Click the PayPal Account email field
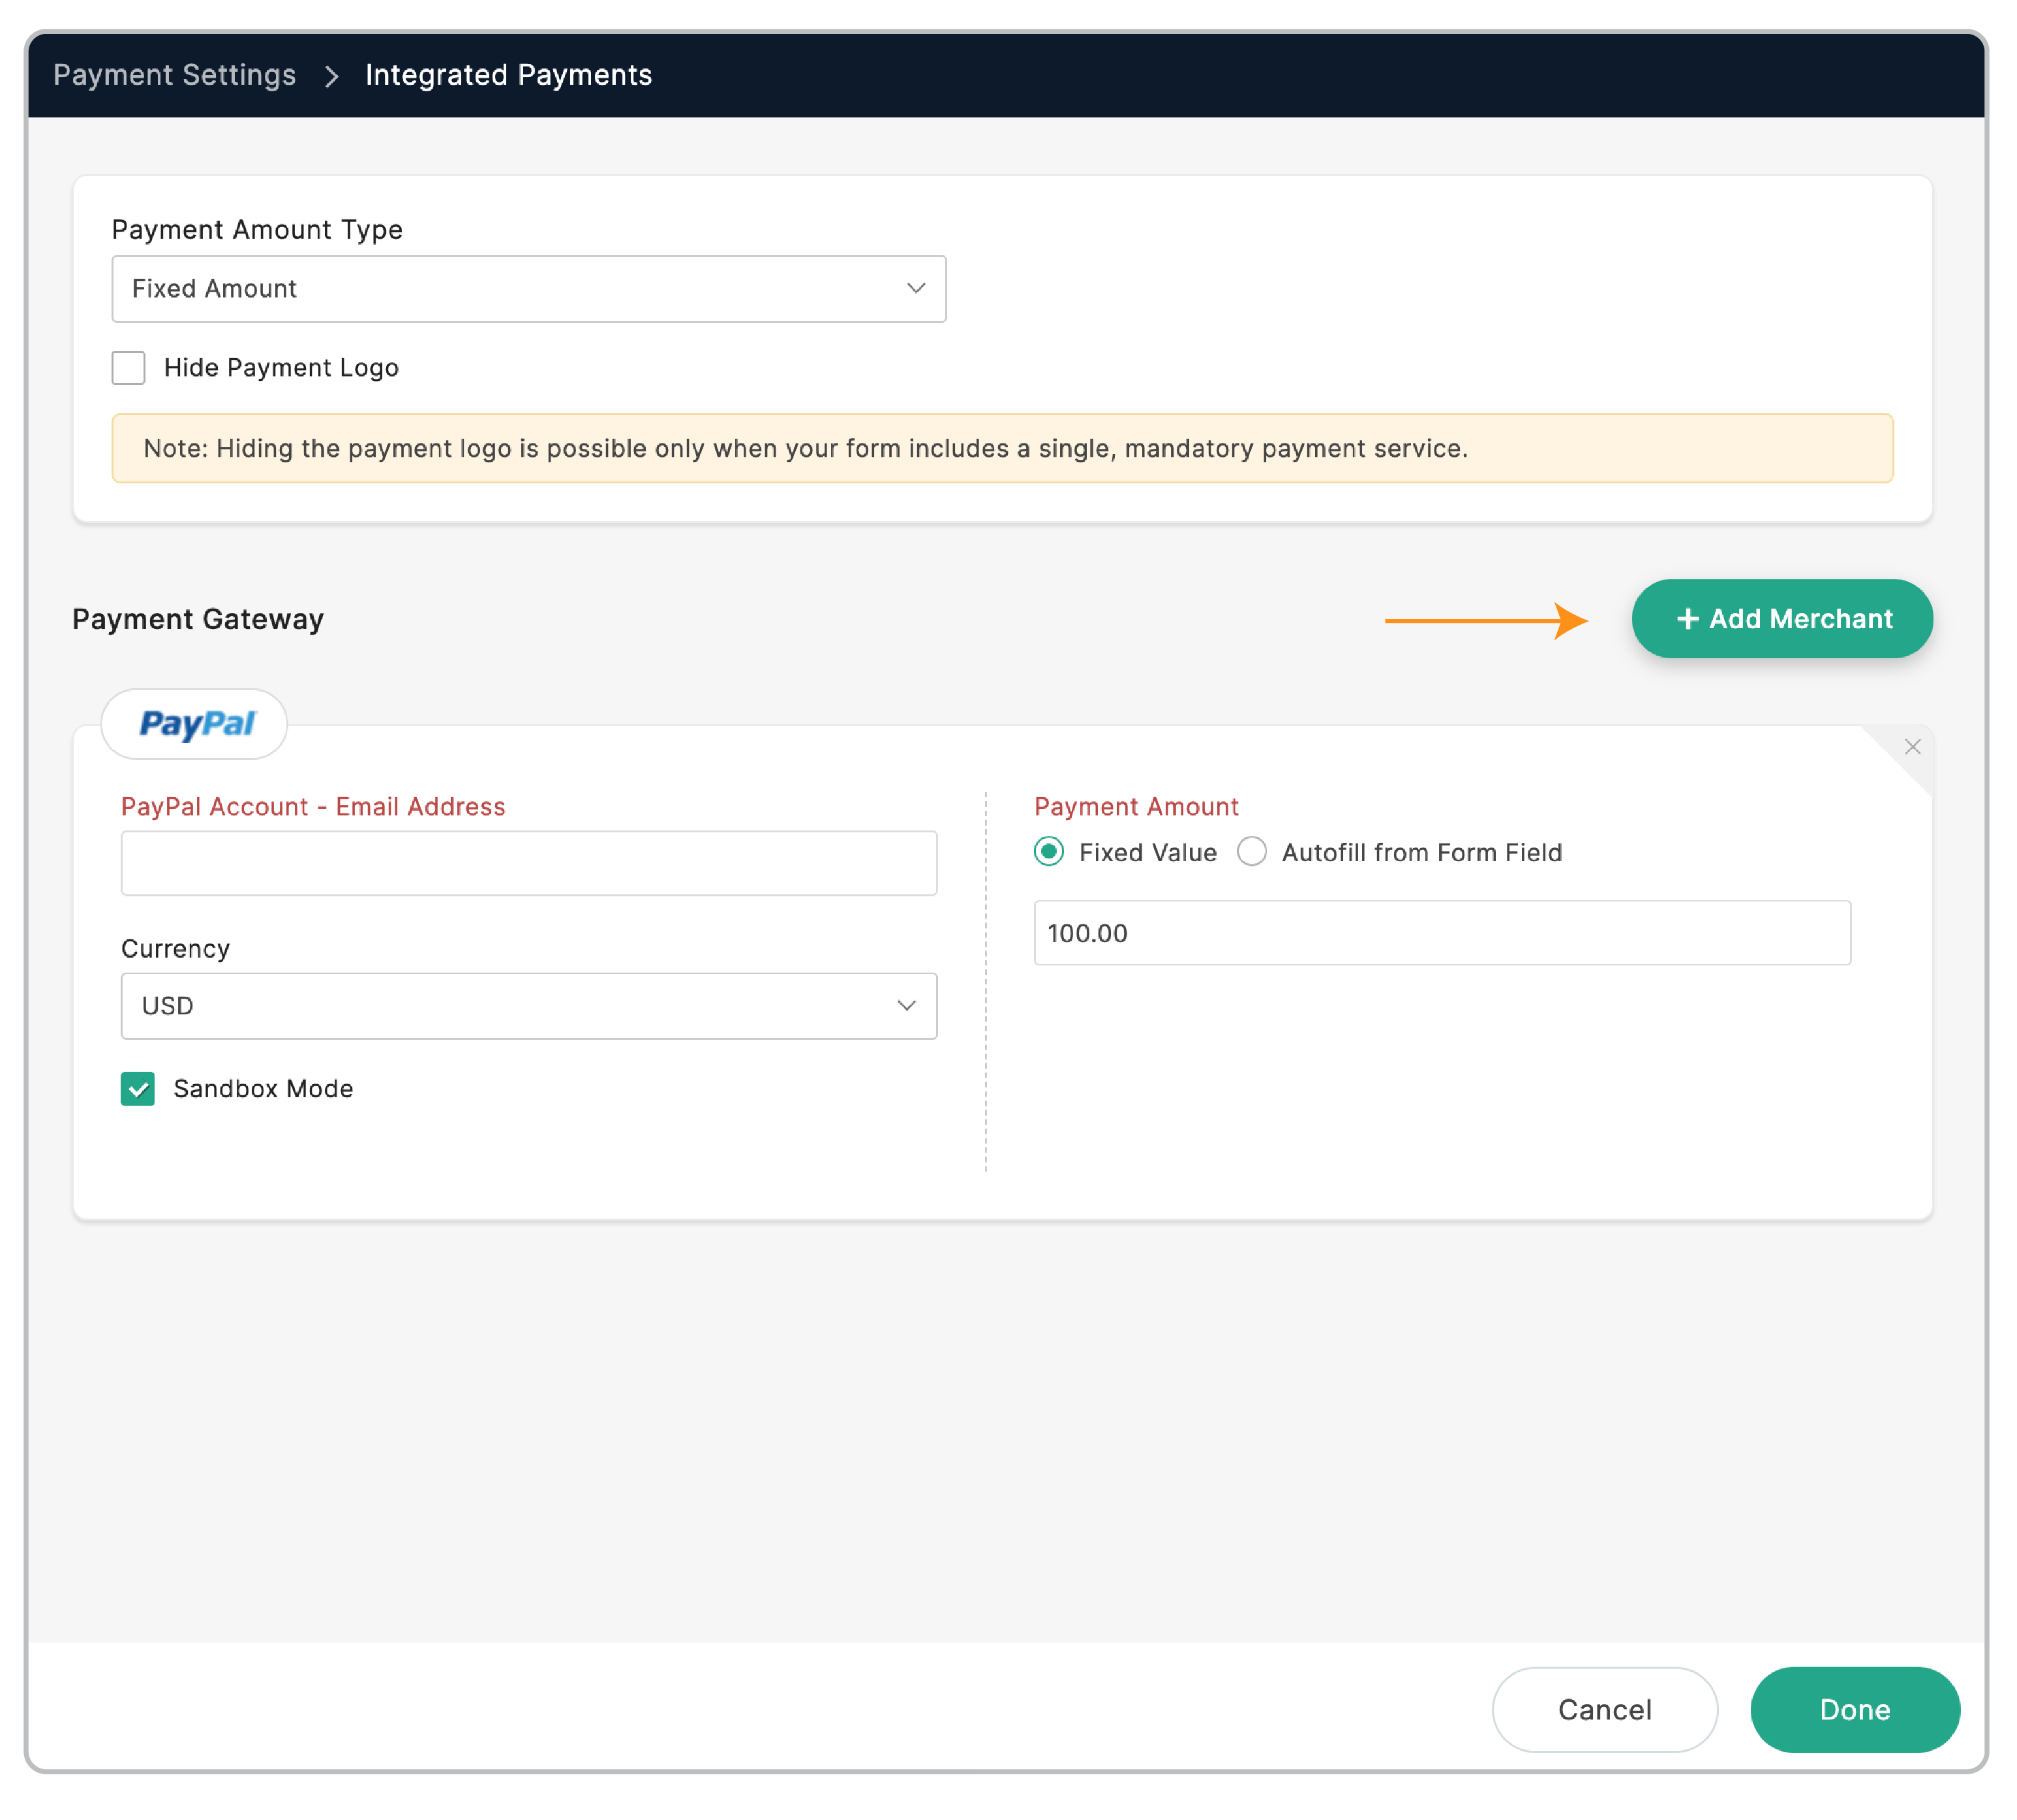This screenshot has height=1820, width=2017. click(529, 863)
